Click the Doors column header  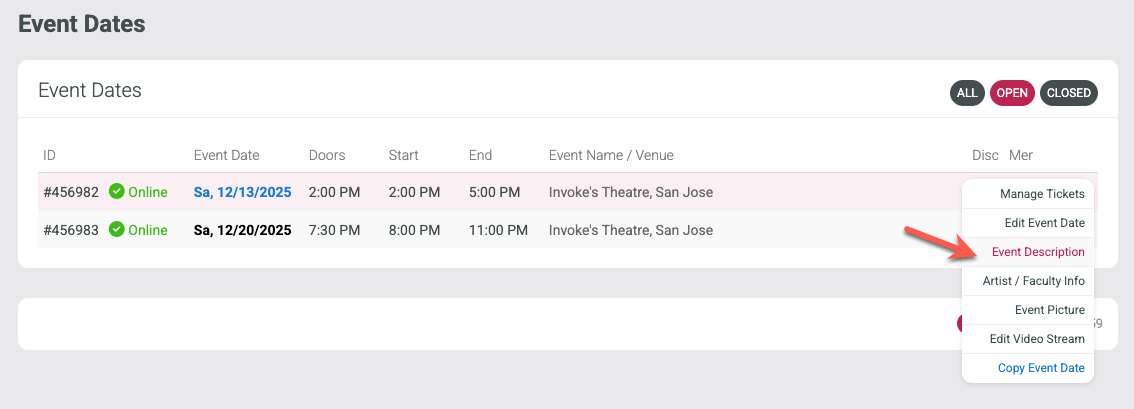(327, 155)
